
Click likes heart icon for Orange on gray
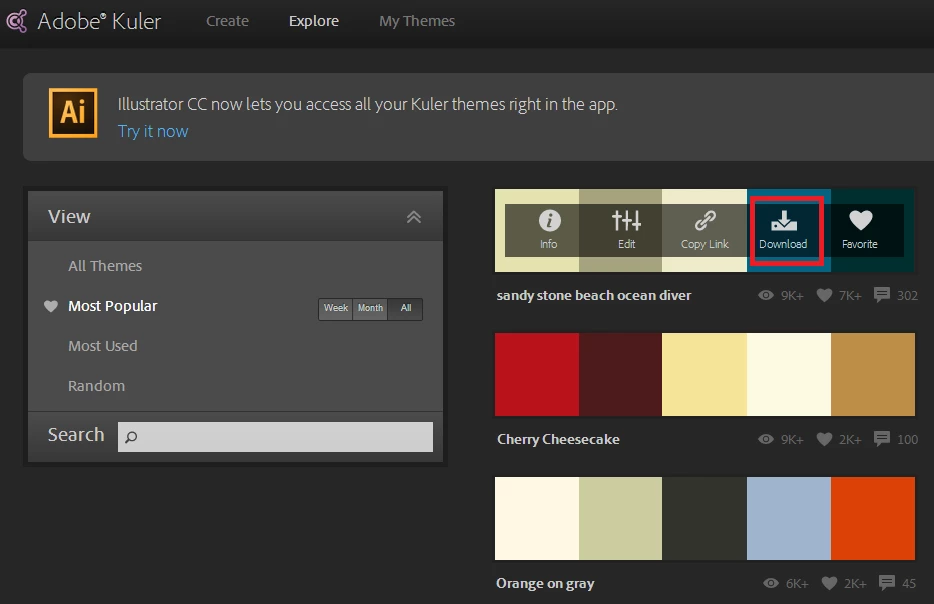829,583
